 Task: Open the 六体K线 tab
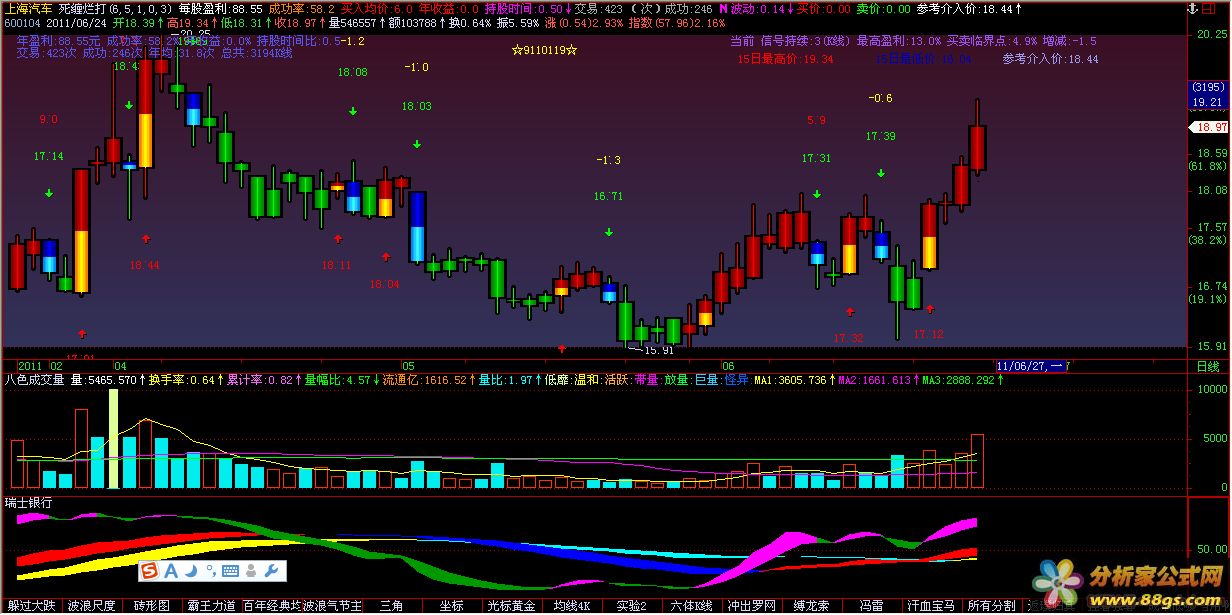point(691,606)
